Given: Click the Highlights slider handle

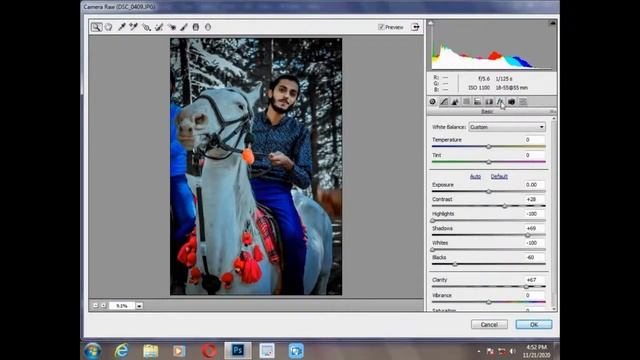Looking at the screenshot, I should (x=433, y=221).
